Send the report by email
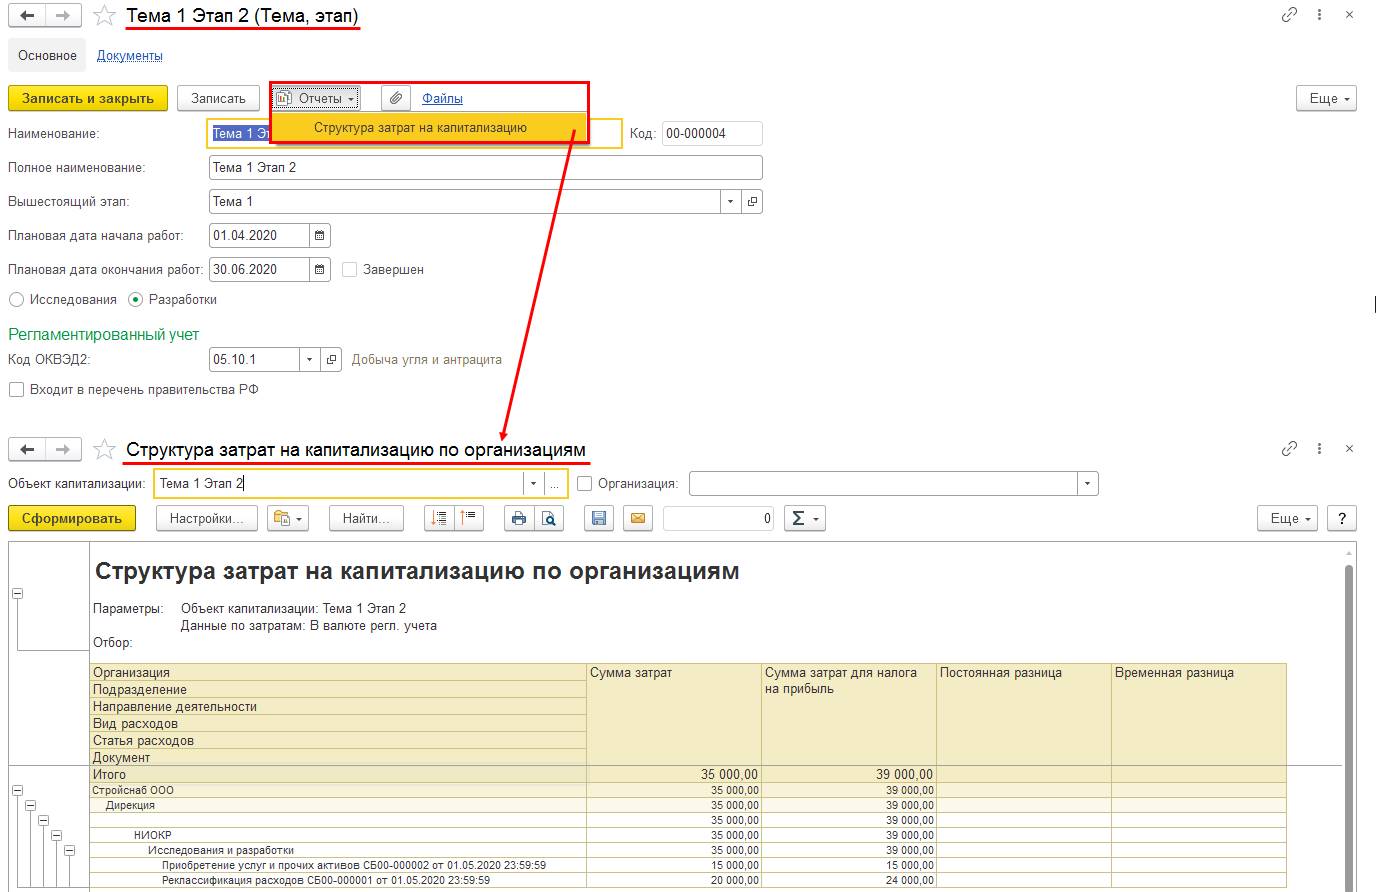The width and height of the screenshot is (1376, 892). pyautogui.click(x=637, y=518)
